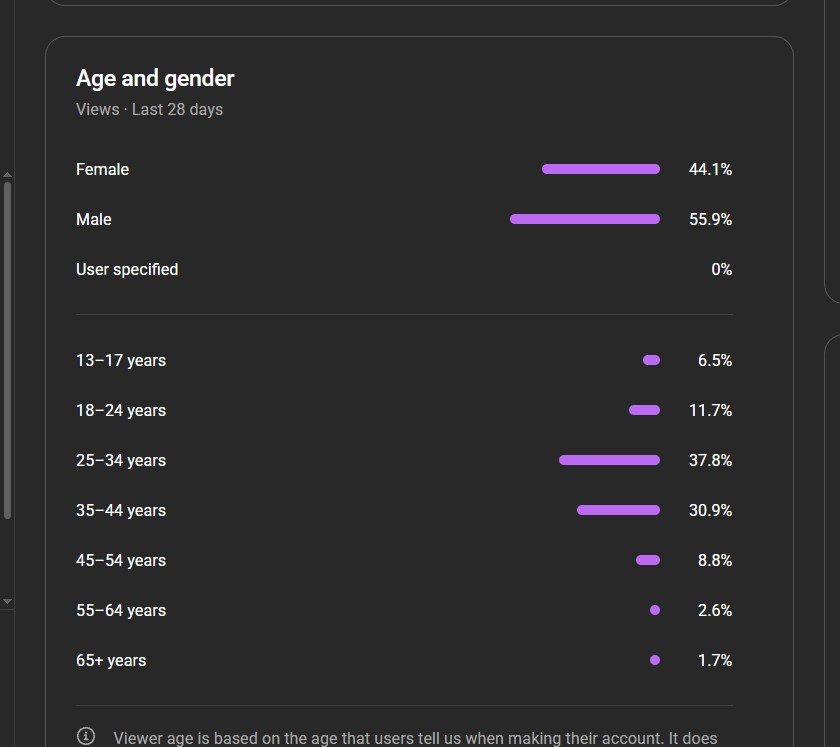Click the 37.8% value for 25–34 years
Viewport: 840px width, 747px height.
[x=710, y=460]
